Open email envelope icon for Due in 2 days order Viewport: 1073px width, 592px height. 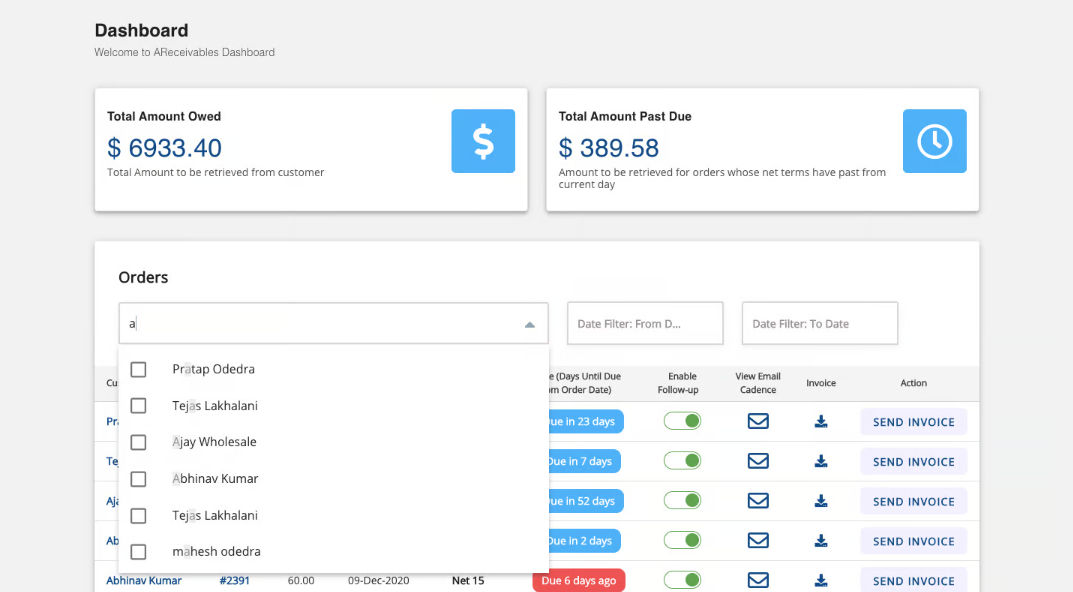758,541
